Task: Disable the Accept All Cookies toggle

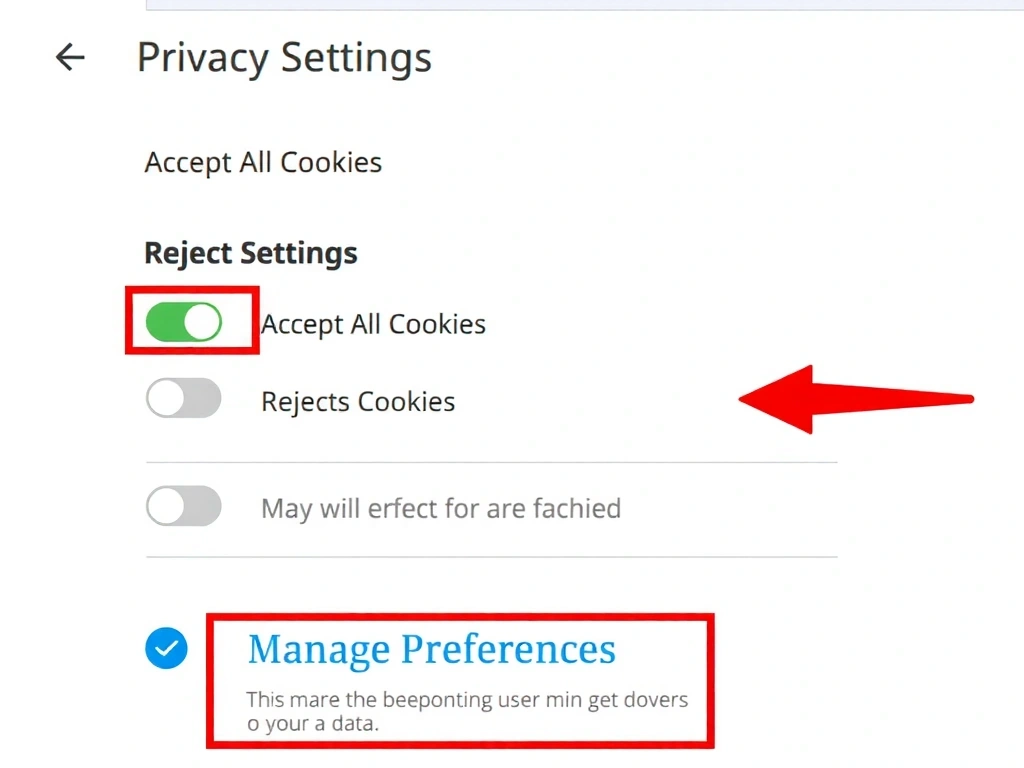Action: (x=191, y=322)
